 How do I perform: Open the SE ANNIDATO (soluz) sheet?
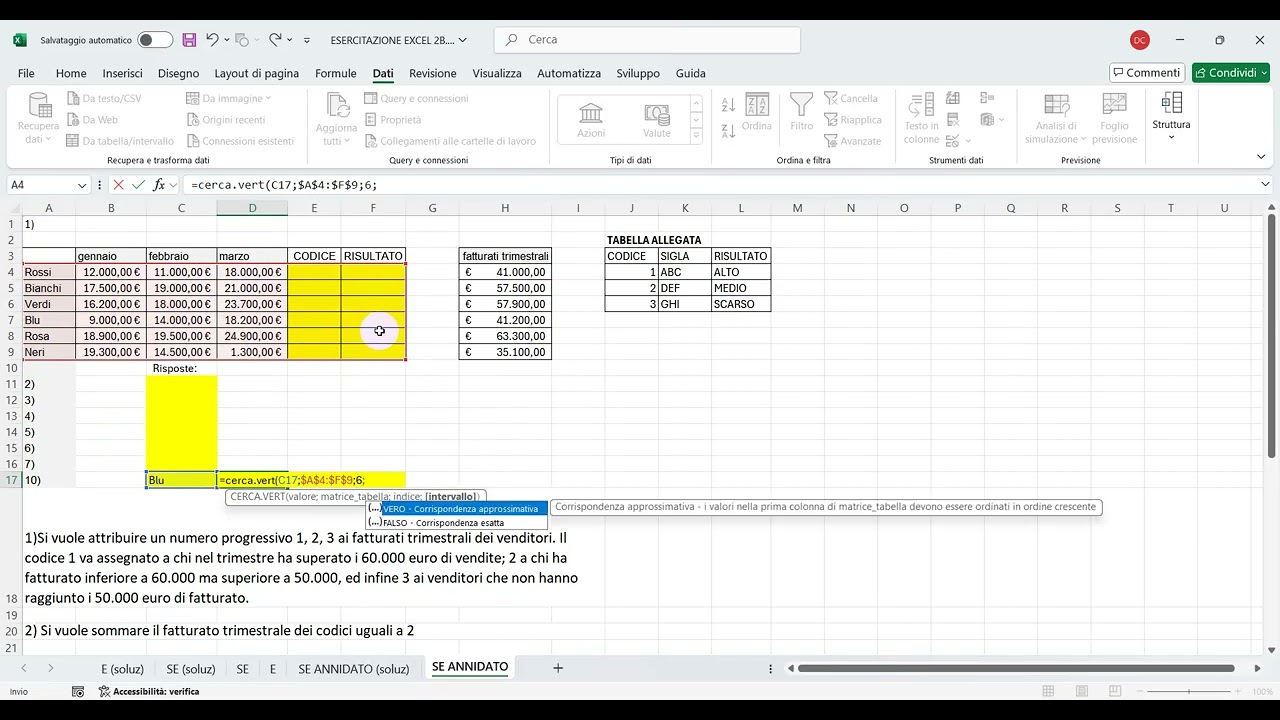click(x=353, y=668)
